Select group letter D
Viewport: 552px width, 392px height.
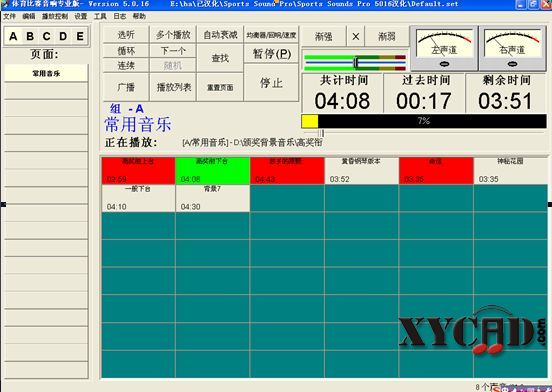(63, 36)
